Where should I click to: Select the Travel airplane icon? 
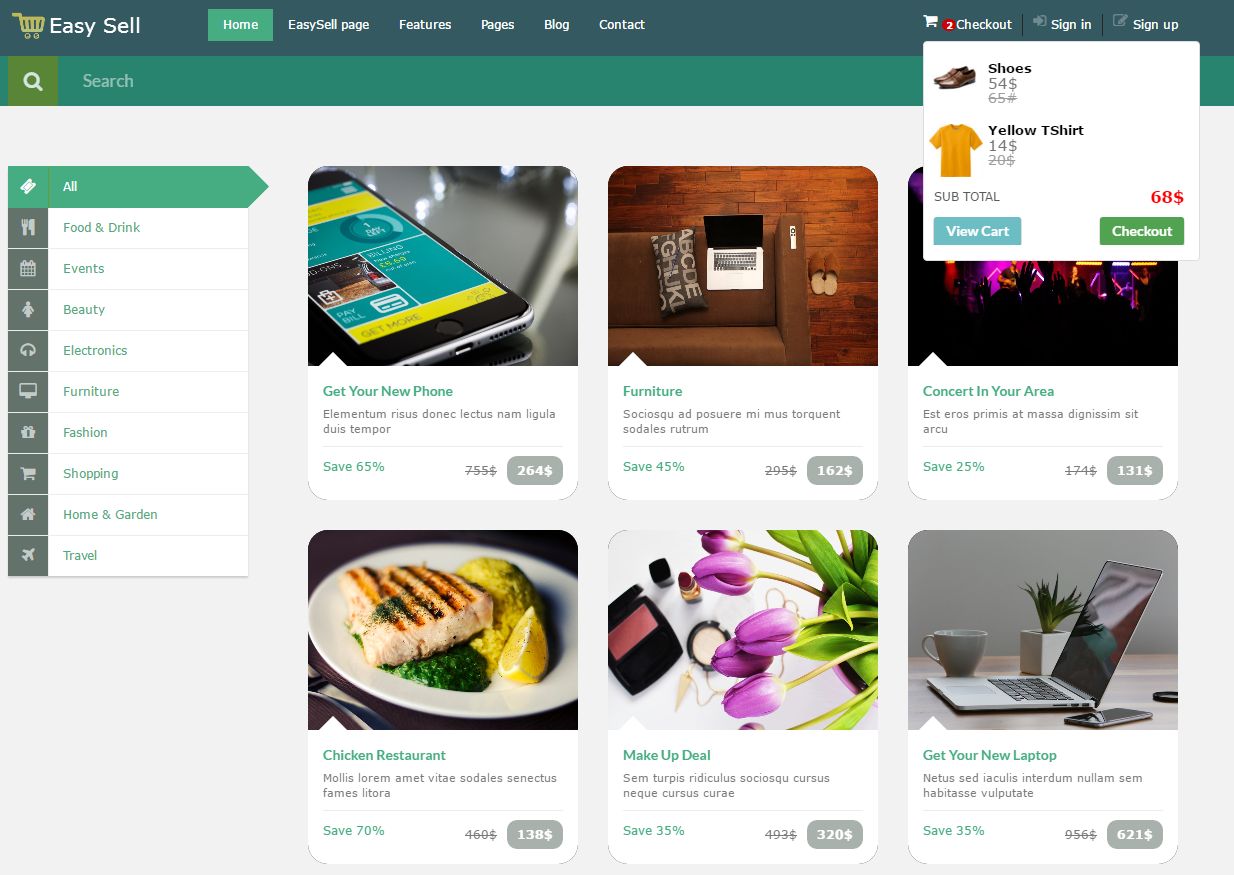pyautogui.click(x=28, y=556)
